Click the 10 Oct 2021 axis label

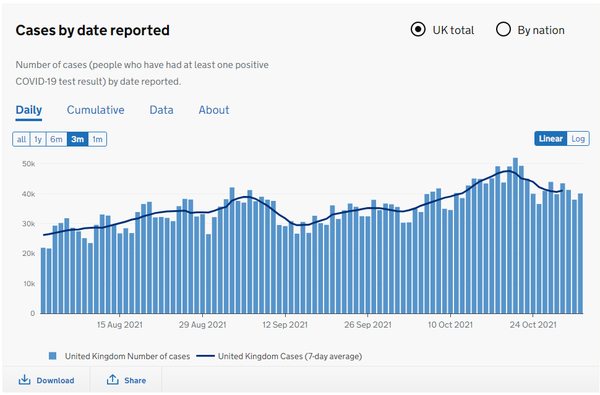pos(450,325)
